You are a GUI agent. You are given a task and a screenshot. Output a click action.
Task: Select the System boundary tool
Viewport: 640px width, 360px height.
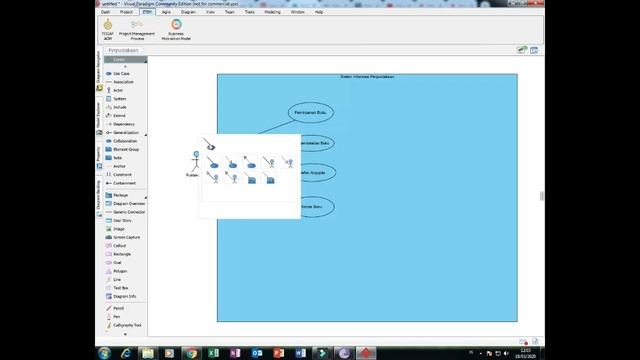point(120,99)
